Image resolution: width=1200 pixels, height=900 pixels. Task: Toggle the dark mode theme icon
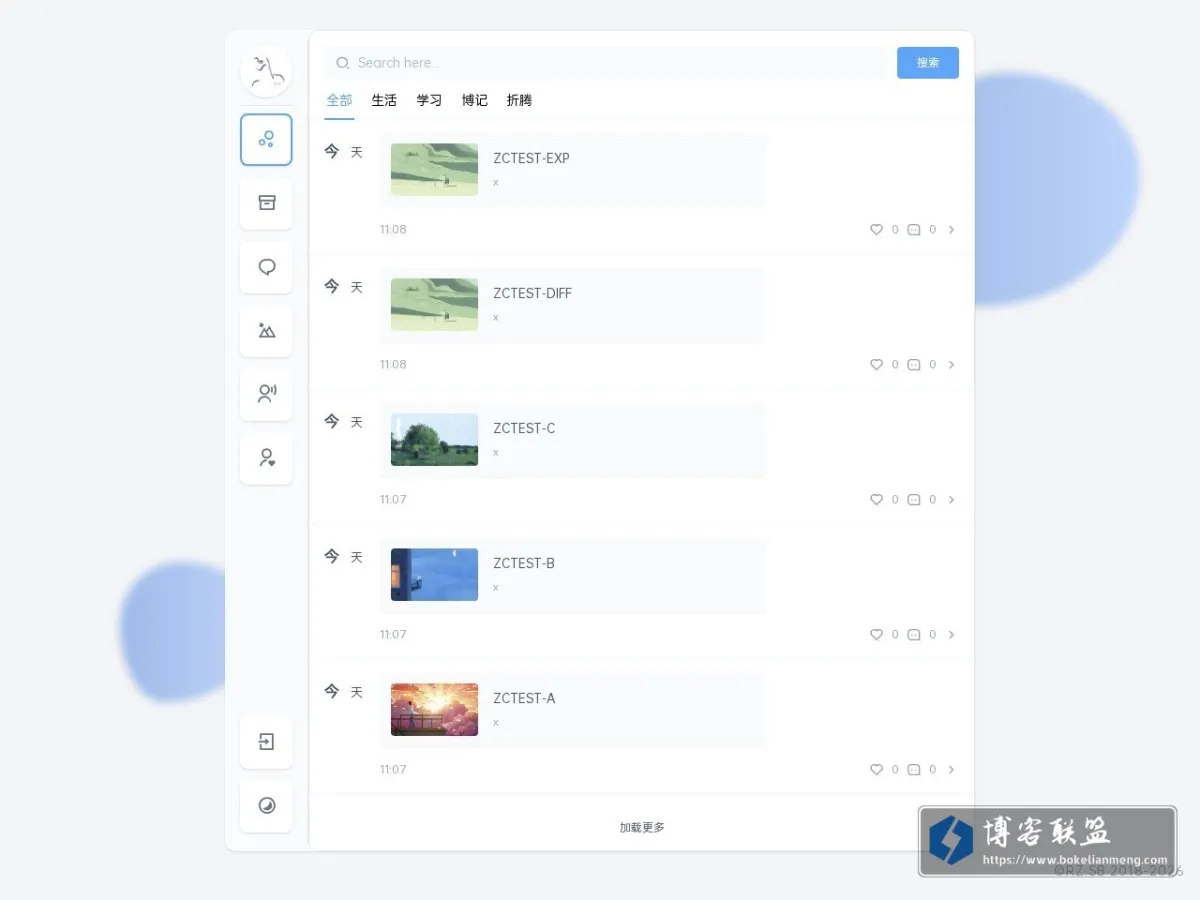pos(266,806)
